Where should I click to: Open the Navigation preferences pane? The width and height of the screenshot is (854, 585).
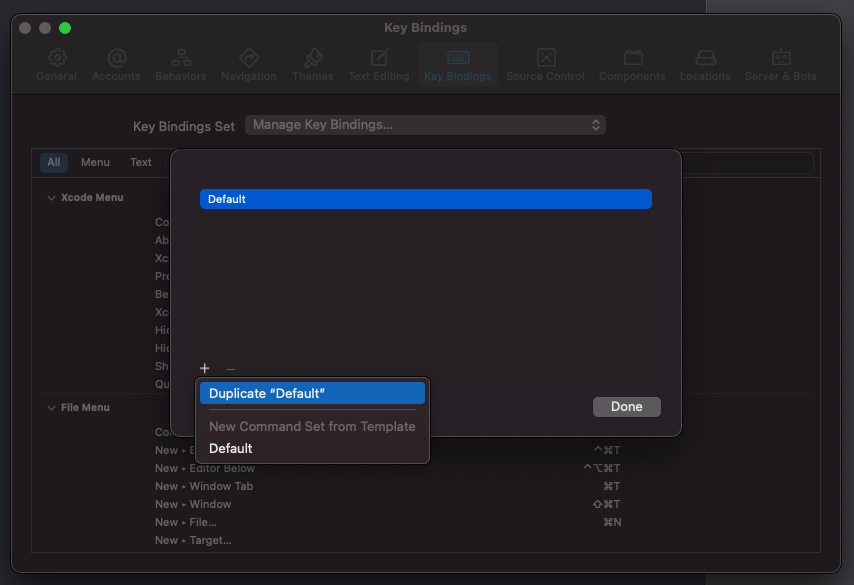[248, 65]
